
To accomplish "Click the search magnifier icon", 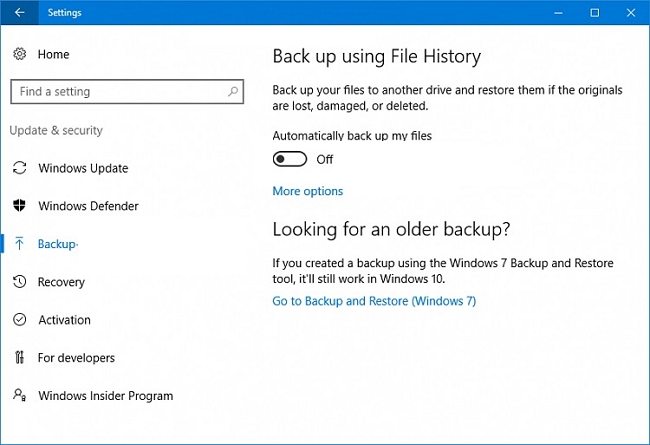I will click(x=233, y=91).
